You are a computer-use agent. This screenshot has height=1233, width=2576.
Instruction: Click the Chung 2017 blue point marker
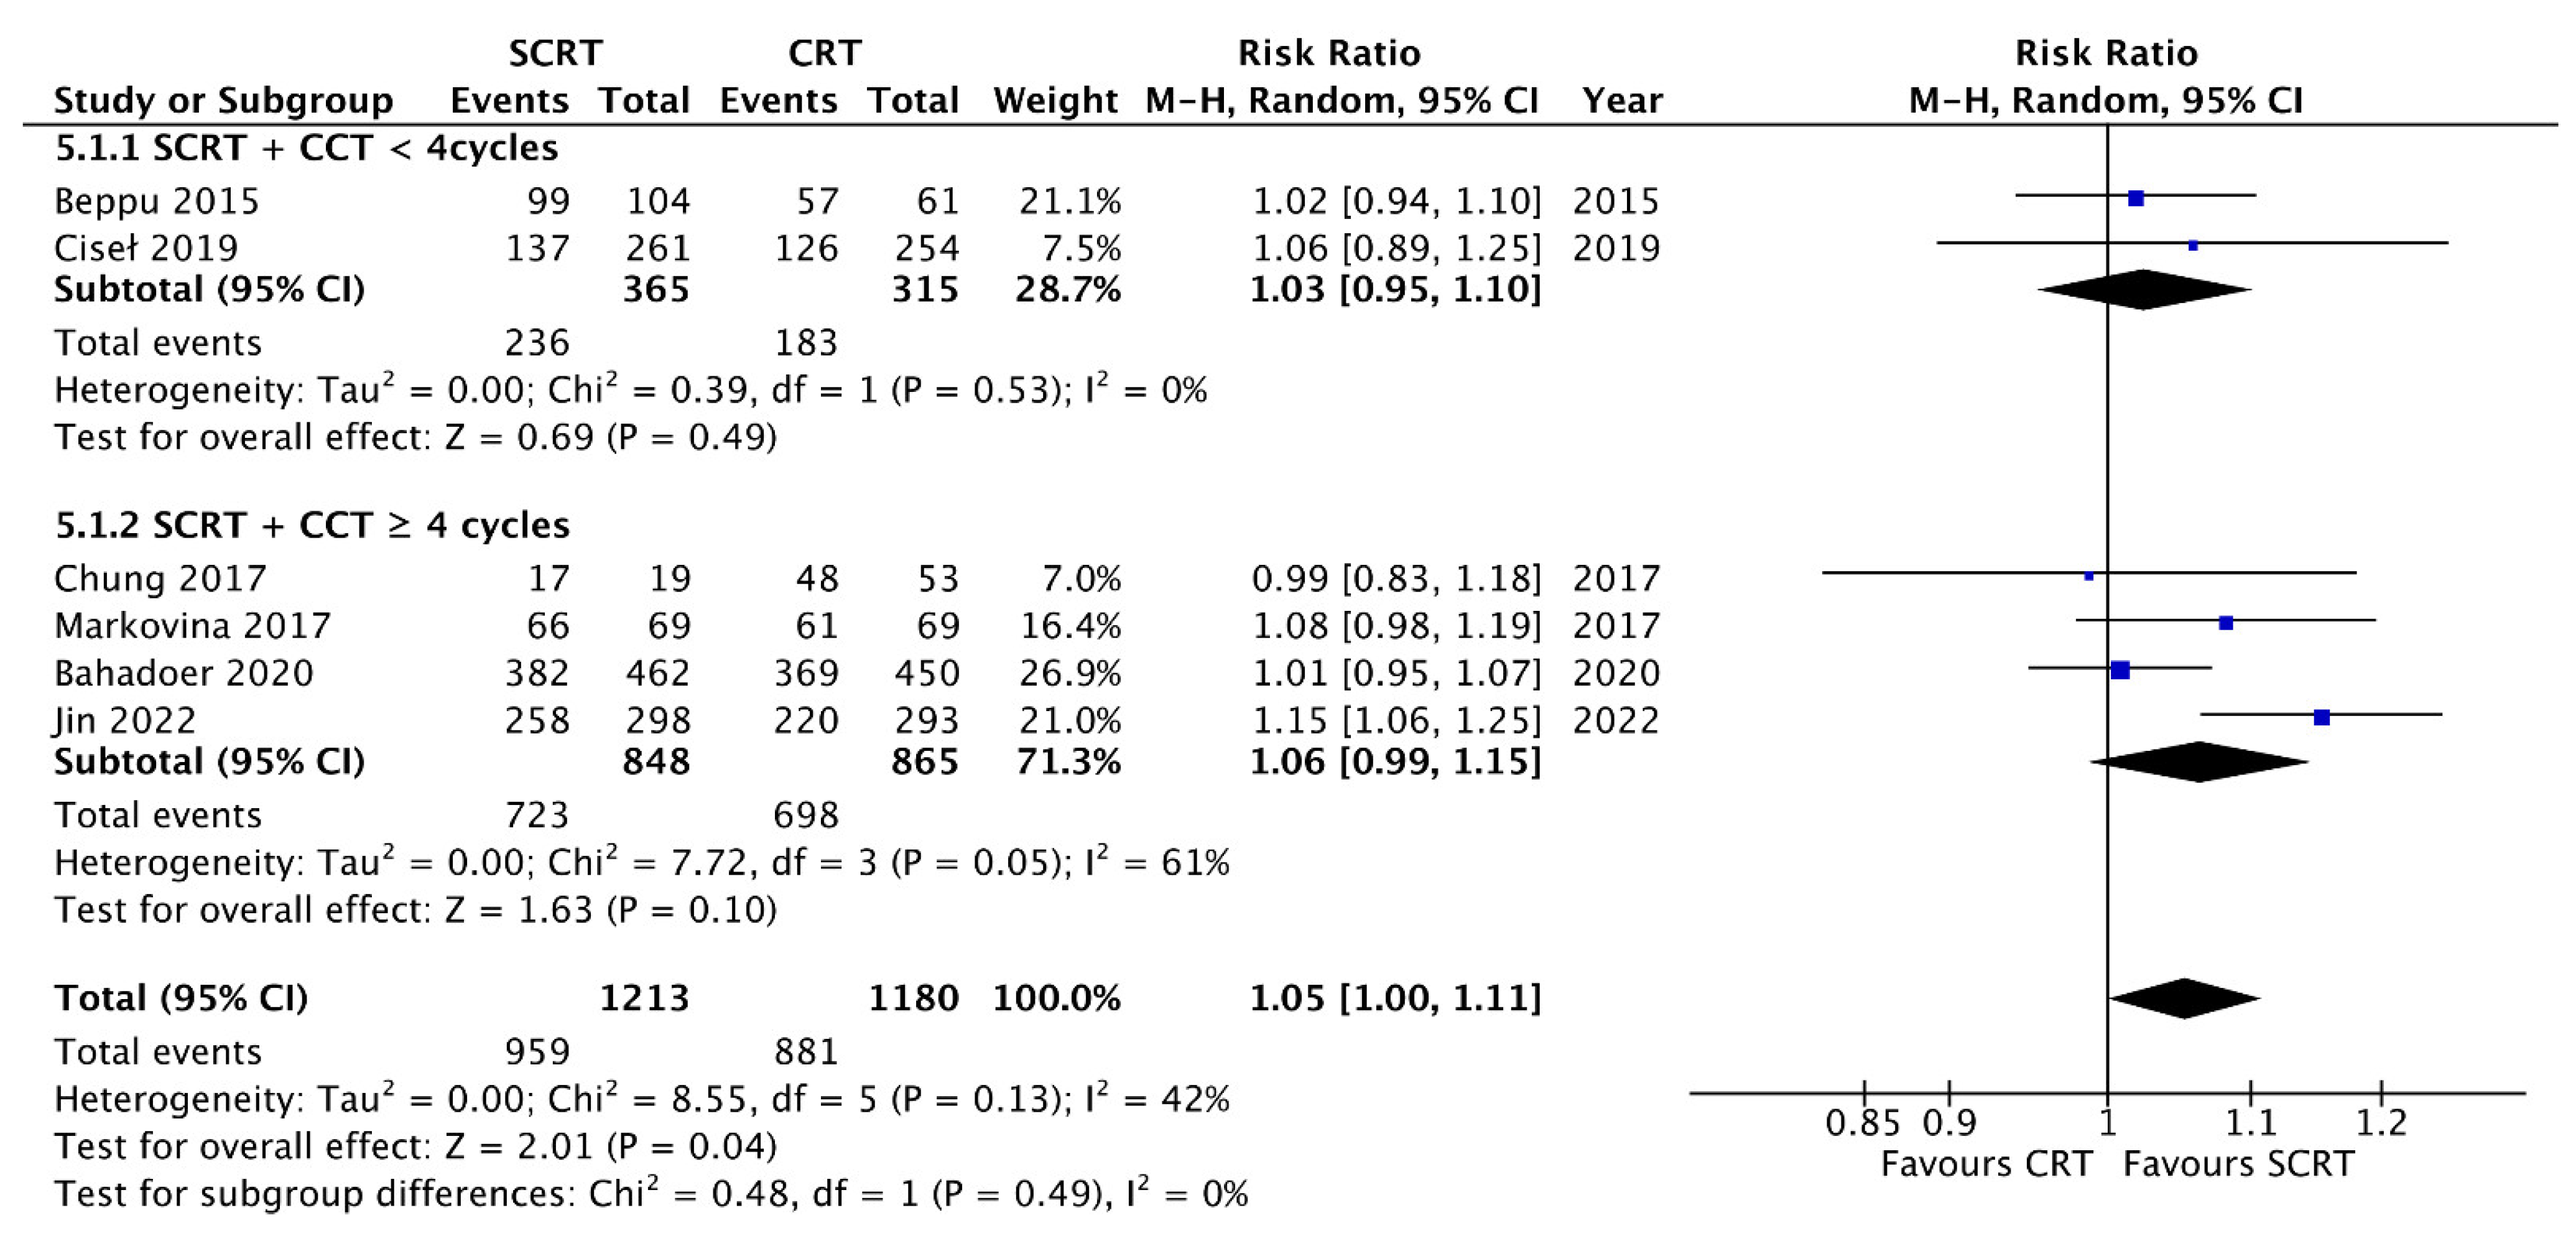tap(2088, 576)
